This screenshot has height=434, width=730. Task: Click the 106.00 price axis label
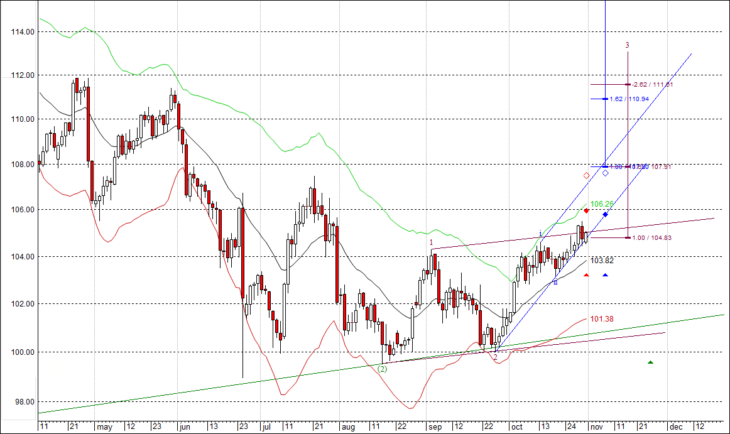point(22,210)
